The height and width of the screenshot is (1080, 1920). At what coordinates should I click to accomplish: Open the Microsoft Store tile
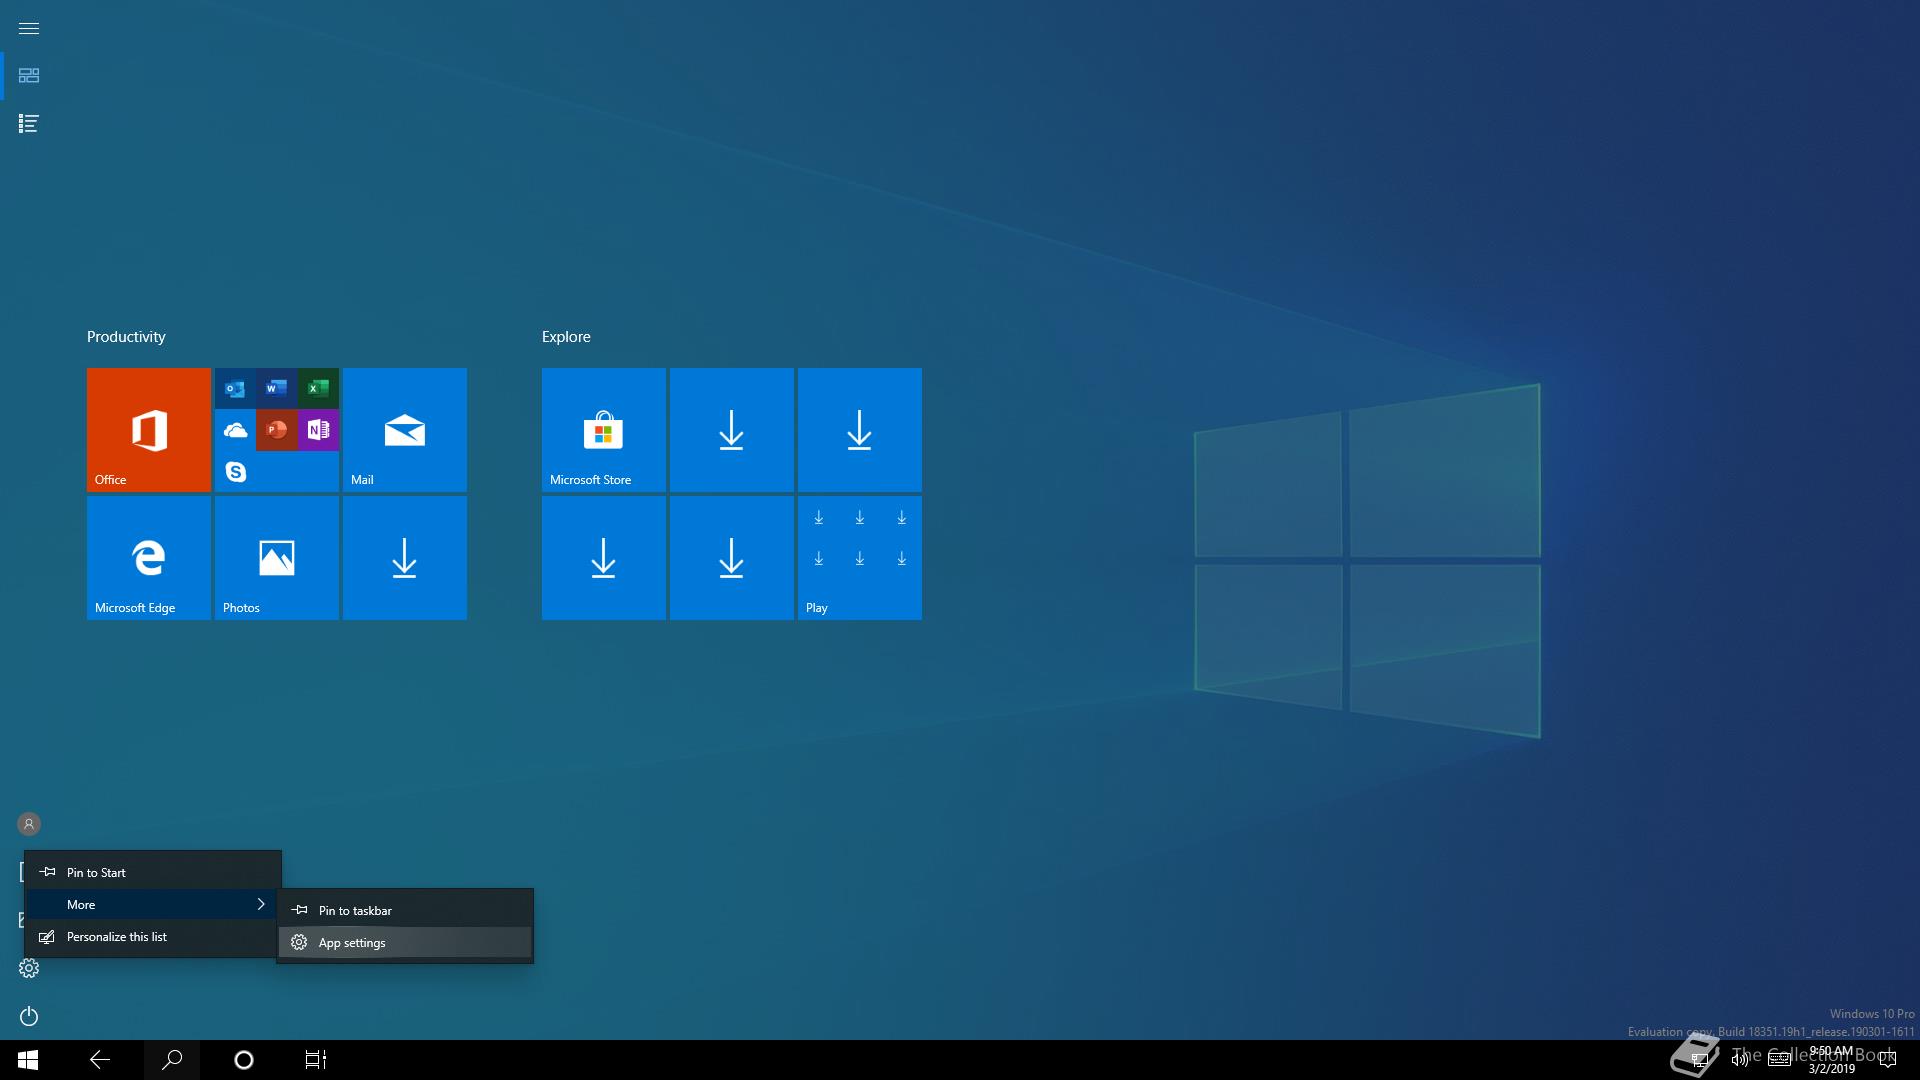(604, 430)
